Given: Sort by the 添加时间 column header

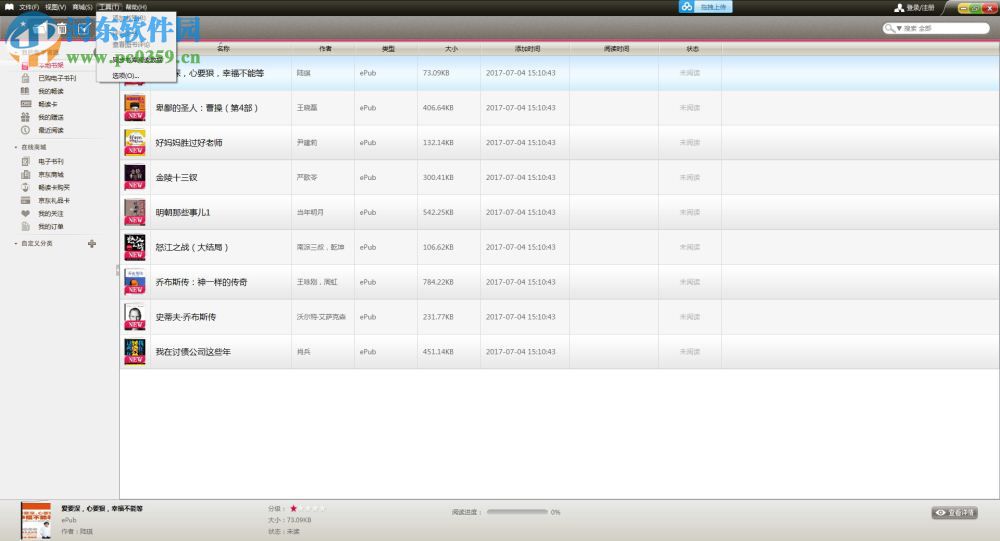Looking at the screenshot, I should point(527,48).
